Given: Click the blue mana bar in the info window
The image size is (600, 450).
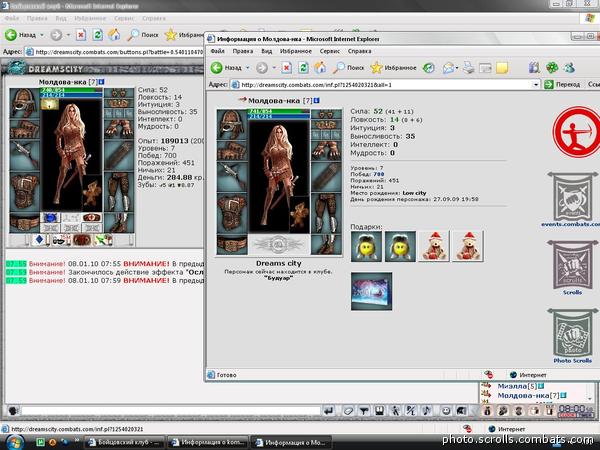Looking at the screenshot, I should [279, 116].
